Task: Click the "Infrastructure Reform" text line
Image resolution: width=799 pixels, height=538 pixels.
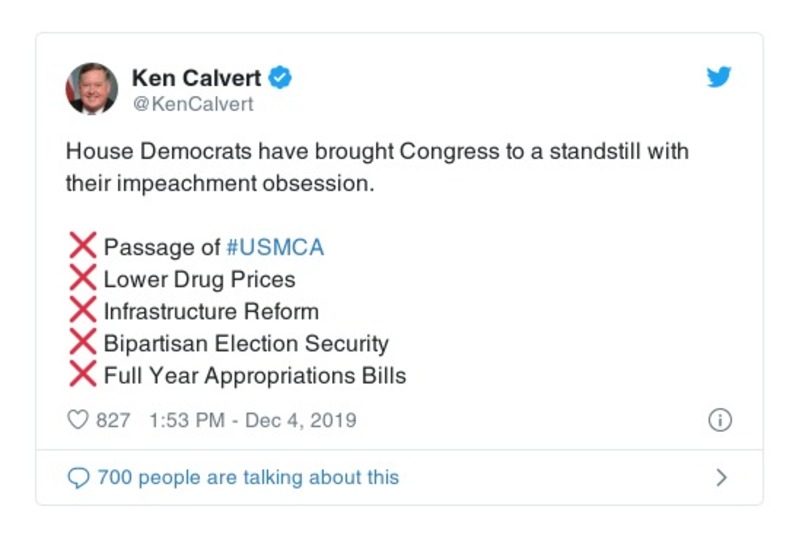Action: click(x=211, y=312)
